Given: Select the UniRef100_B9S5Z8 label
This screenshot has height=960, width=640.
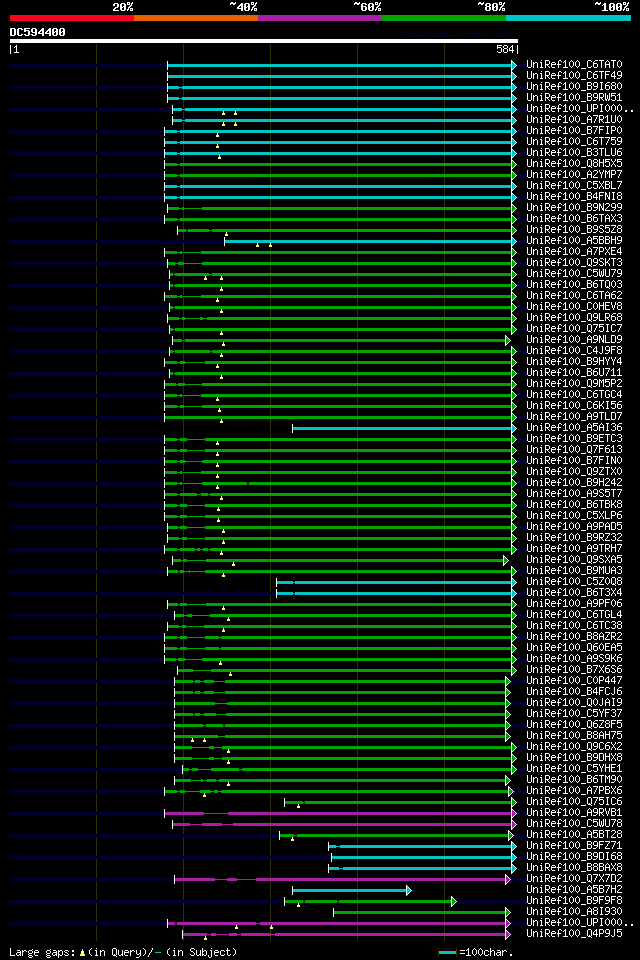Looking at the screenshot, I should click(x=574, y=230).
